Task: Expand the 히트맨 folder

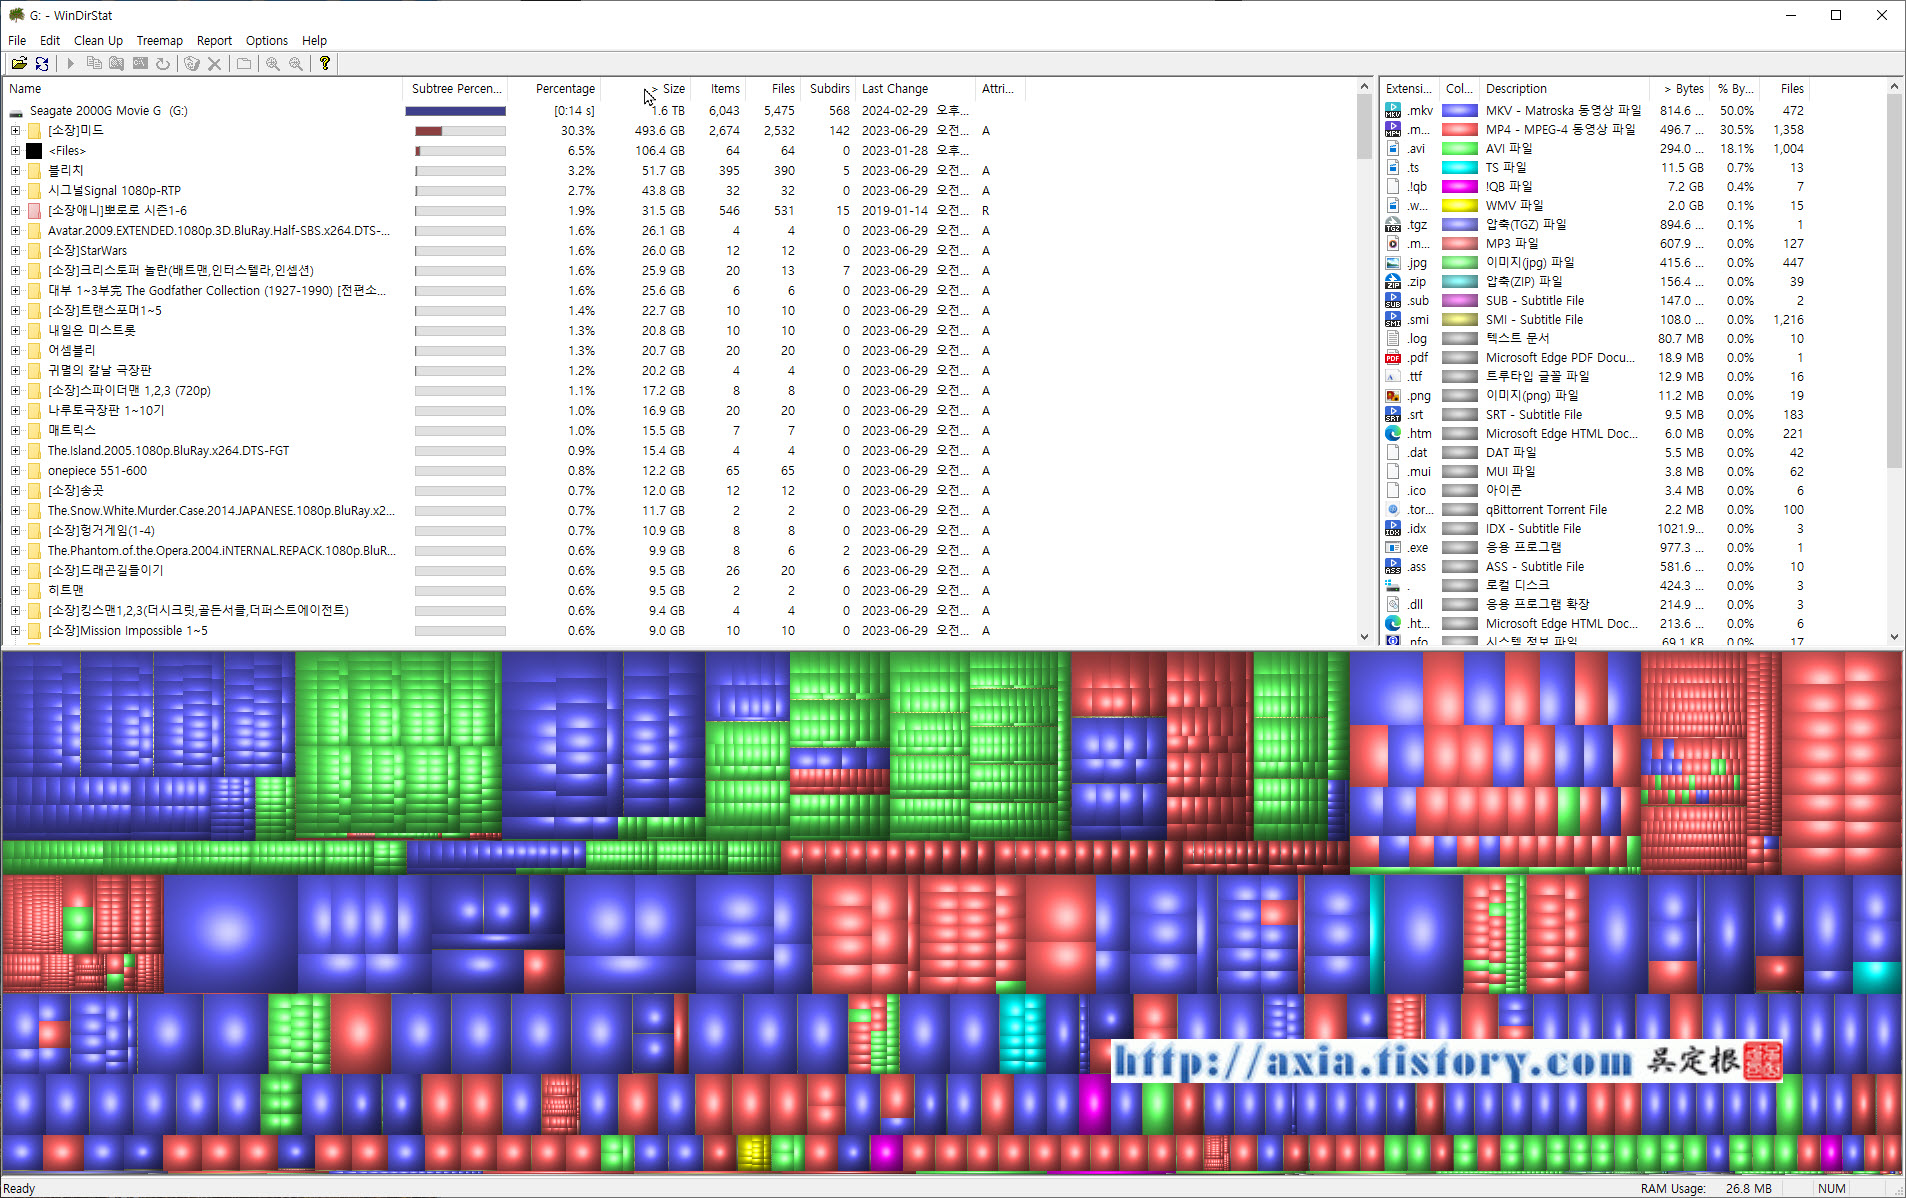Action: pyautogui.click(x=15, y=591)
